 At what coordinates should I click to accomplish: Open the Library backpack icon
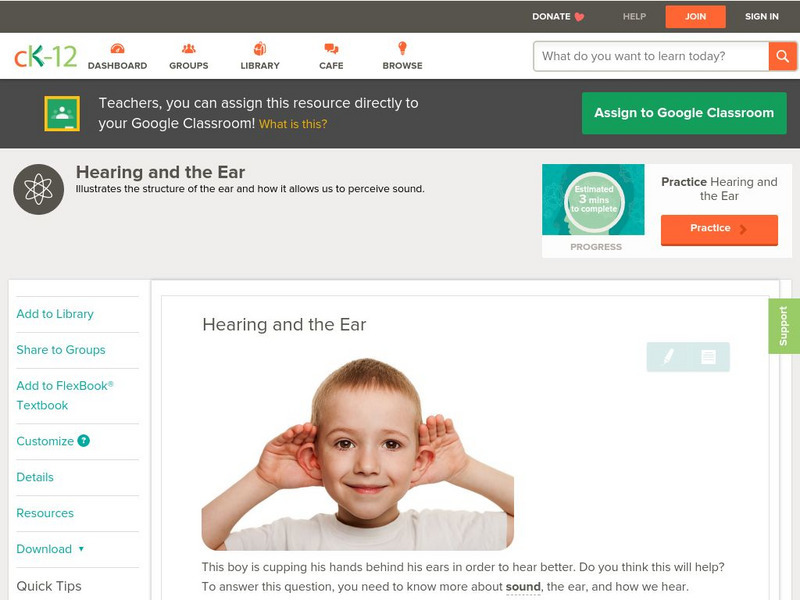pos(260,48)
